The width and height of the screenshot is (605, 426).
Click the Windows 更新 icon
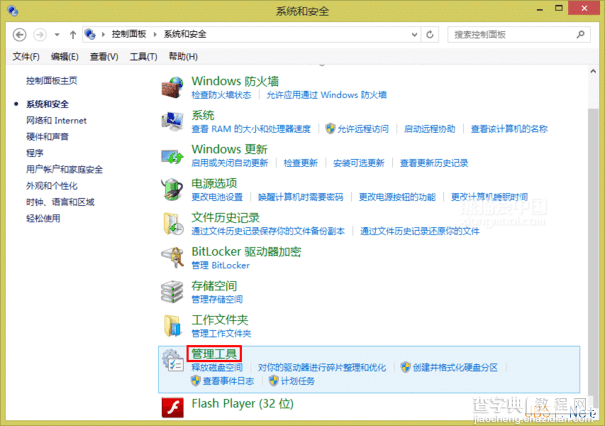click(x=172, y=156)
